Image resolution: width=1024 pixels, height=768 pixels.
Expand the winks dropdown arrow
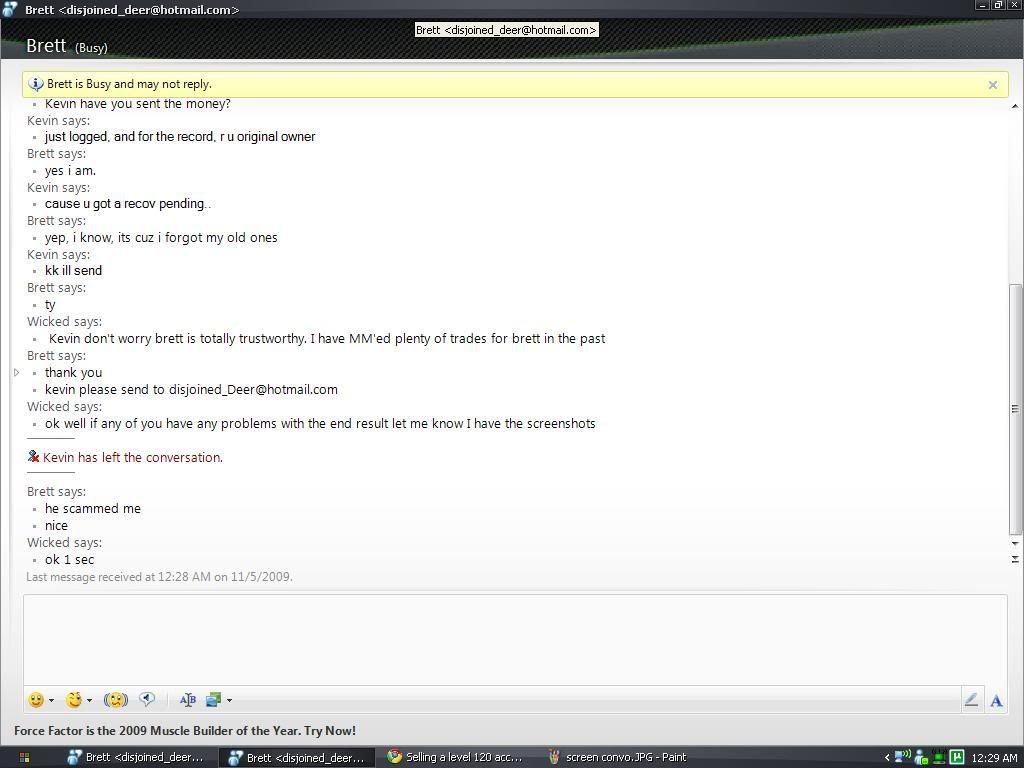89,701
